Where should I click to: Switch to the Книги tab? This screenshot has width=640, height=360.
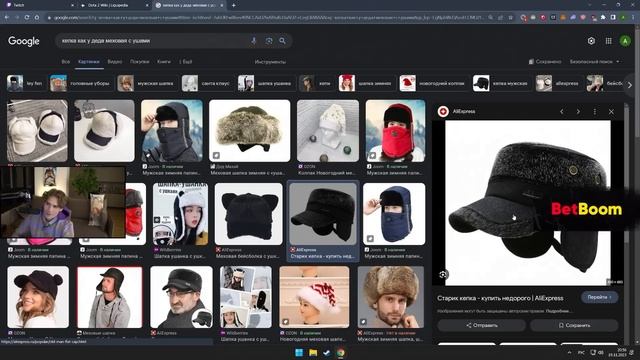[164, 62]
